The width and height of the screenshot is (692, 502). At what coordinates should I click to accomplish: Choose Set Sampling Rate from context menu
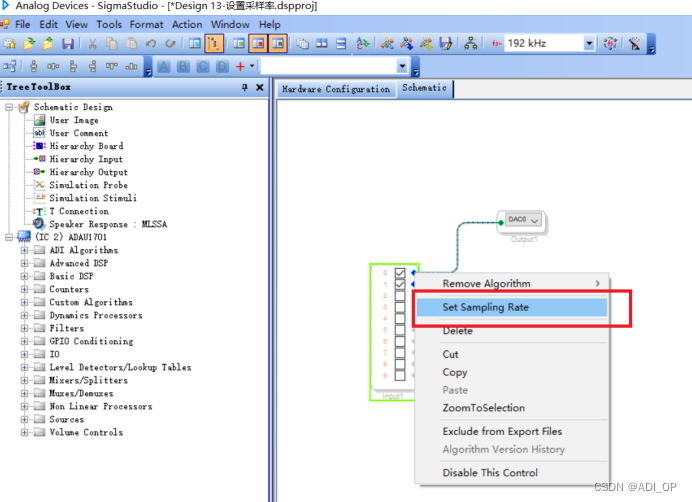coord(511,307)
